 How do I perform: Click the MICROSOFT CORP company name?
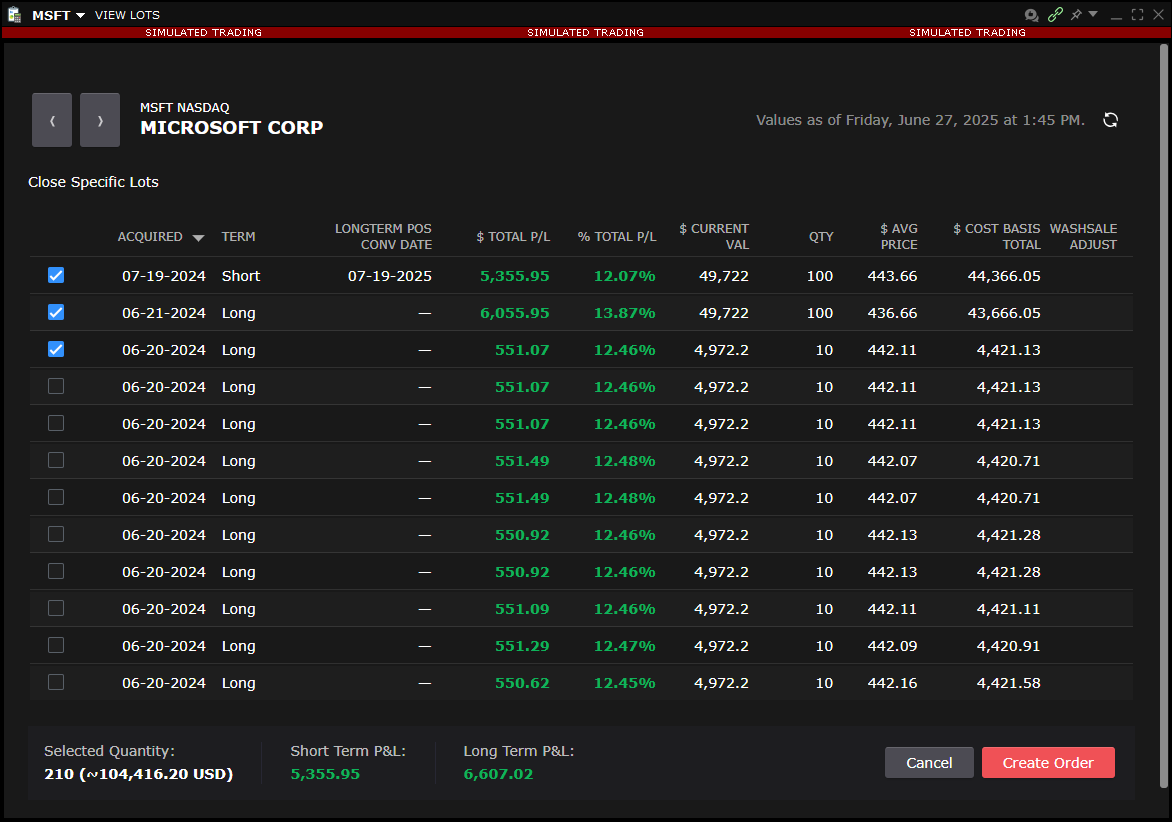pyautogui.click(x=232, y=128)
